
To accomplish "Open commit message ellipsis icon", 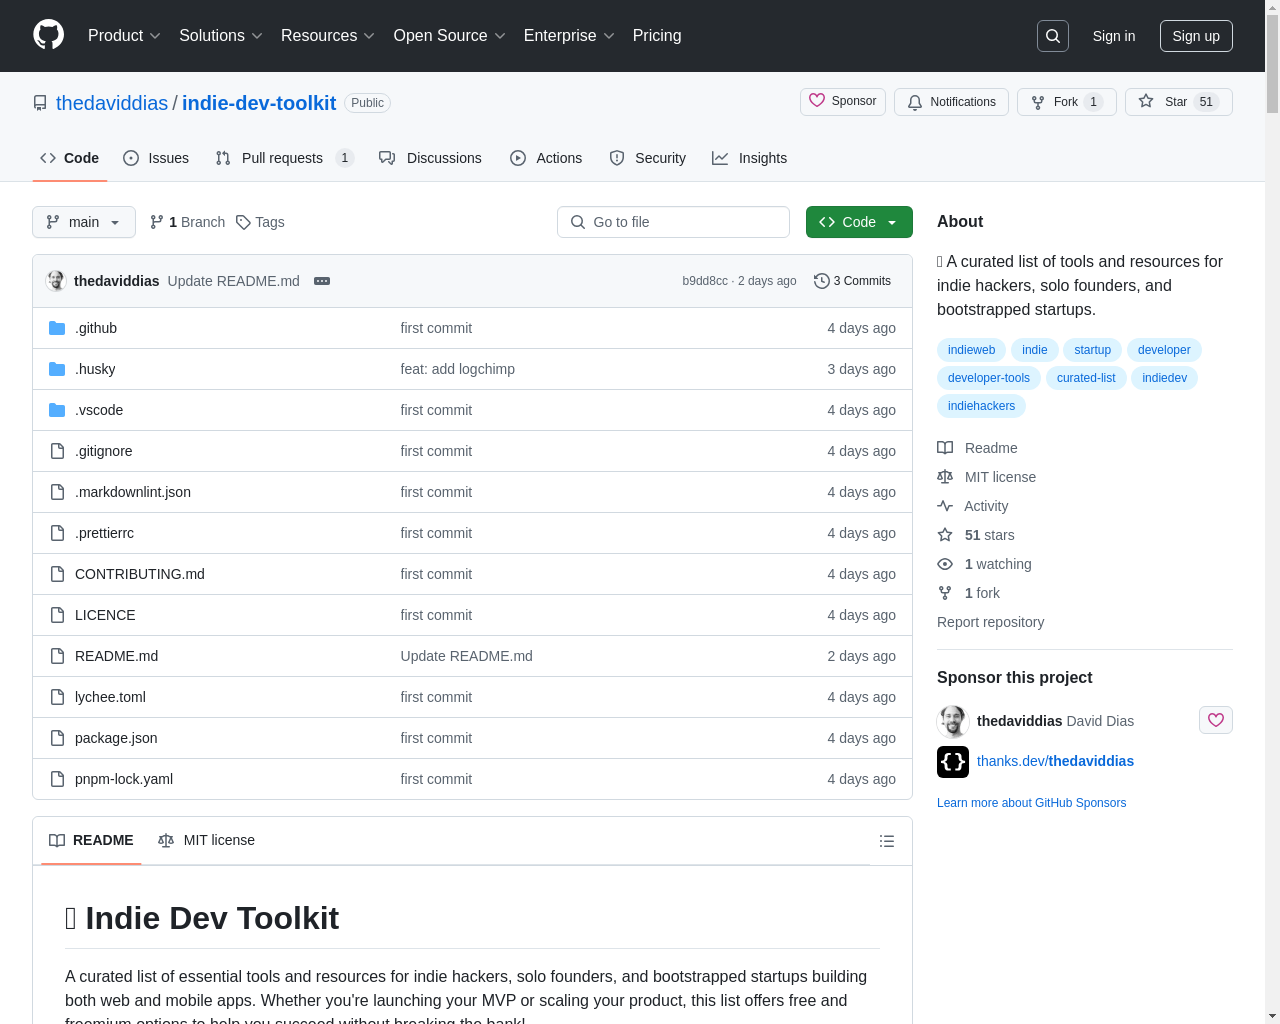I will [x=322, y=281].
